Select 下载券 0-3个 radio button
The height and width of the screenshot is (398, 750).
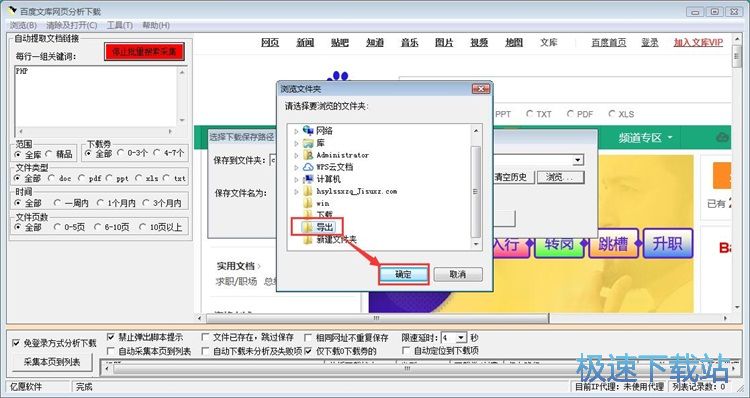pos(120,154)
